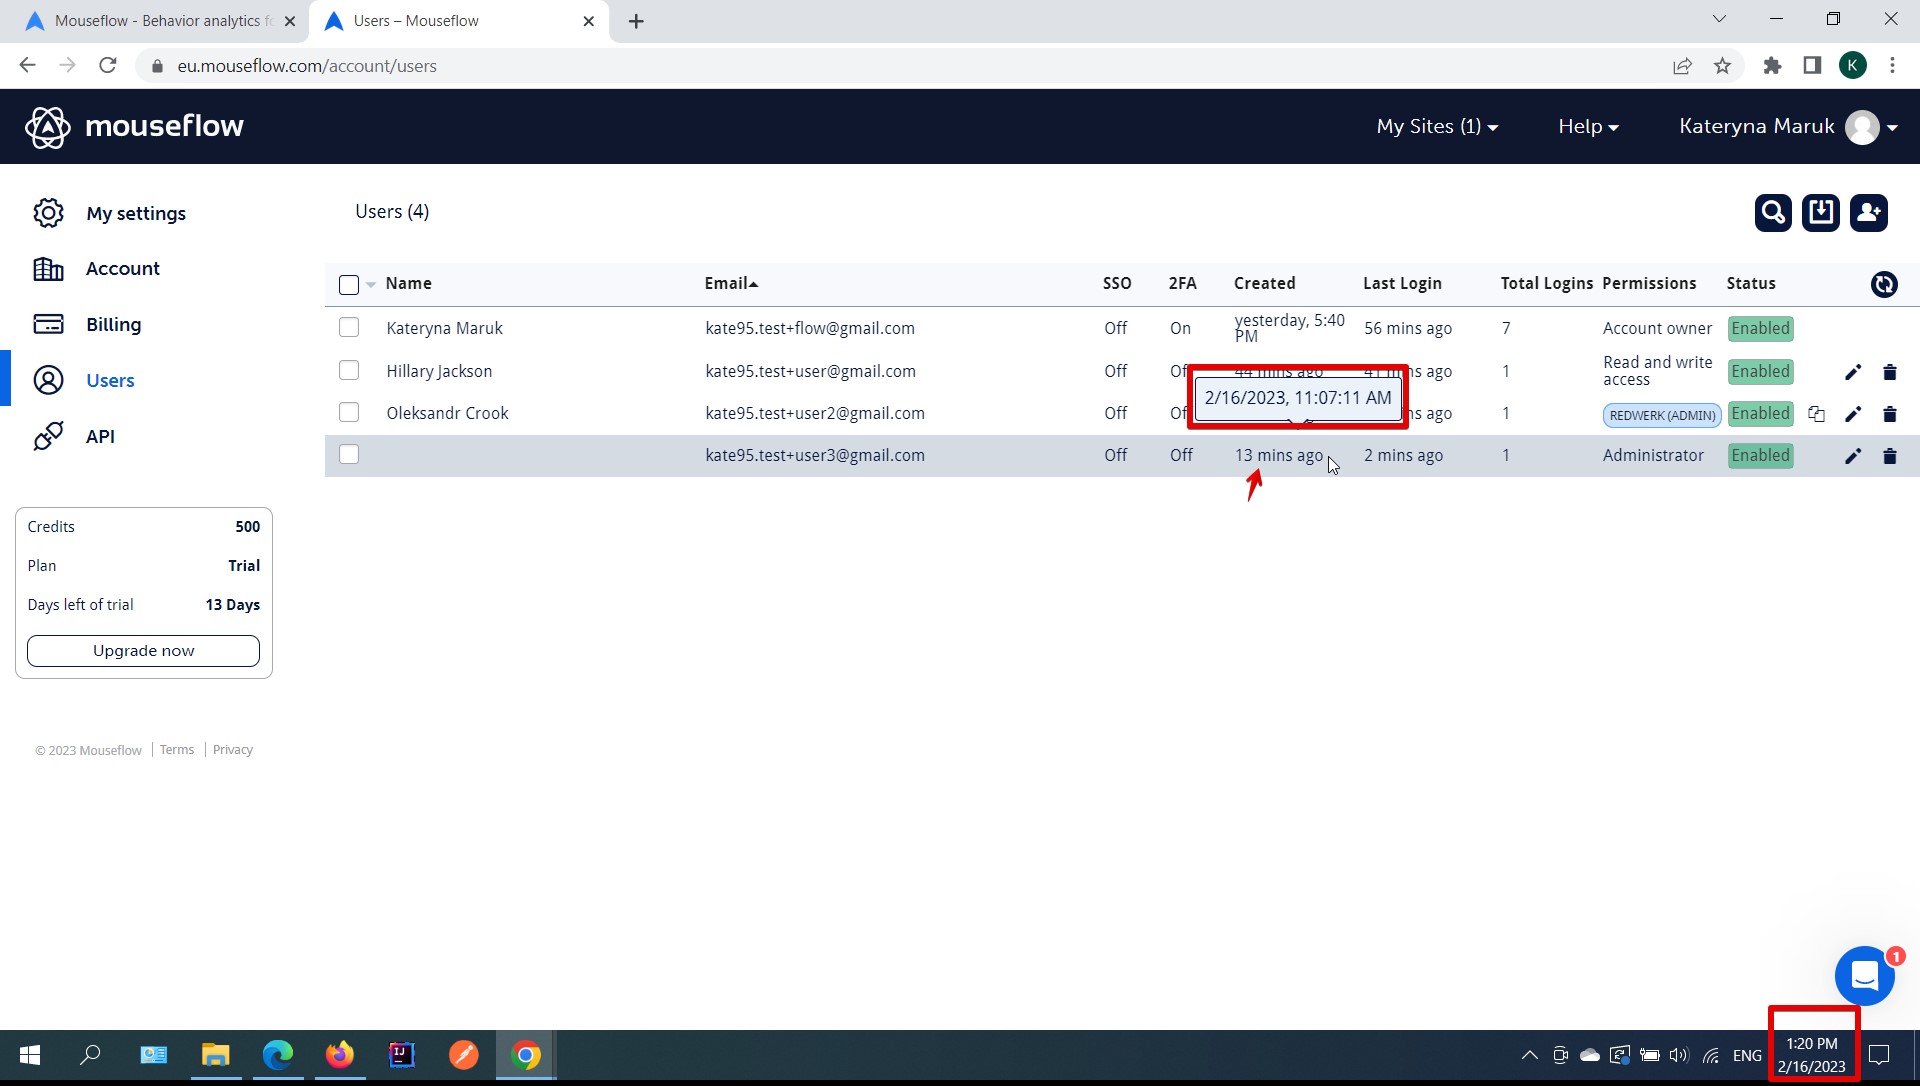Sort by the Email column header
1920x1086 pixels.
[731, 283]
